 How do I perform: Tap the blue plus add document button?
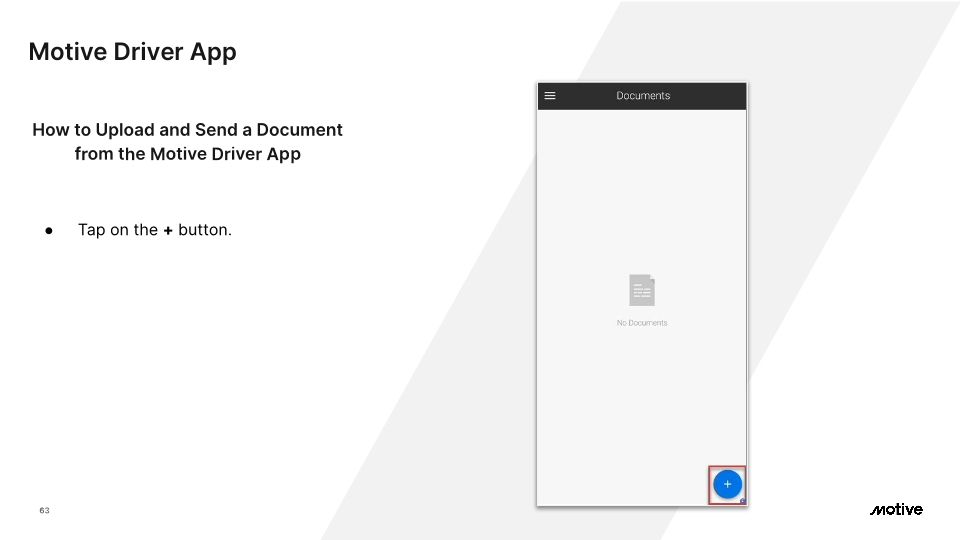(x=727, y=484)
